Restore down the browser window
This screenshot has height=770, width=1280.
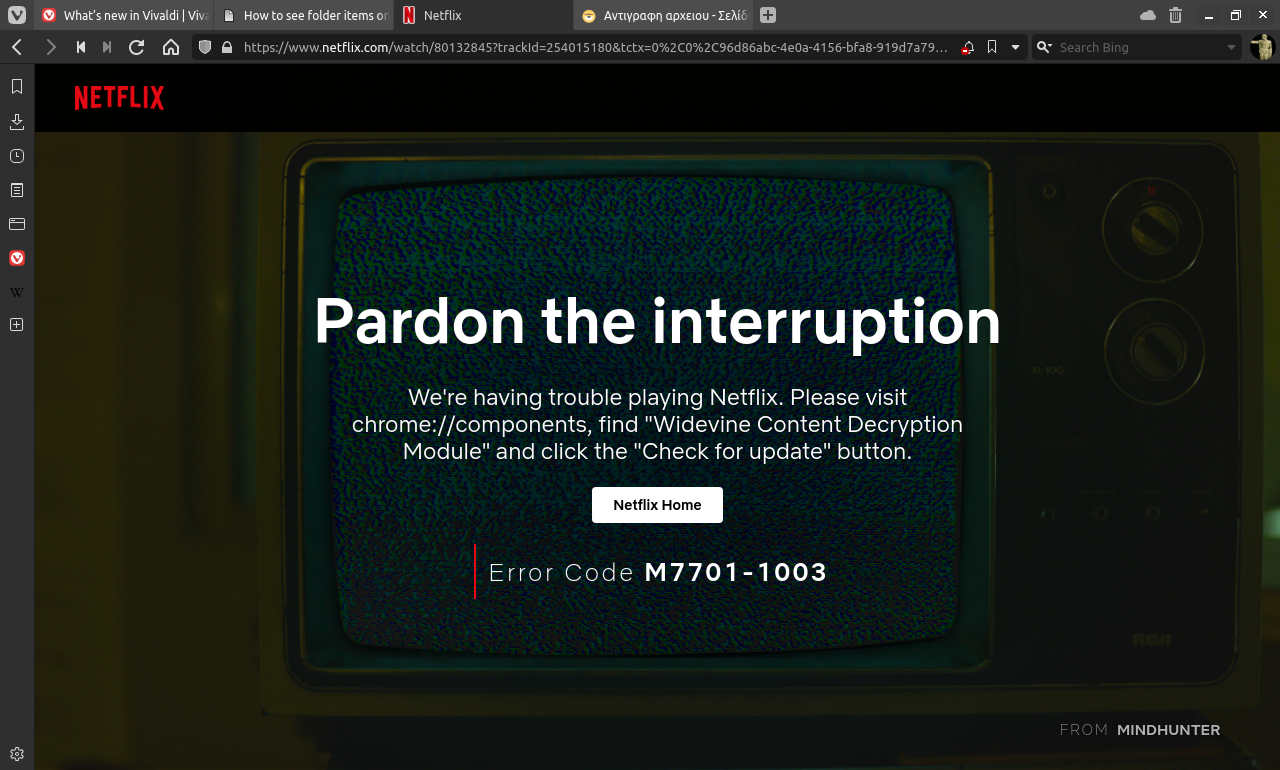click(x=1236, y=15)
